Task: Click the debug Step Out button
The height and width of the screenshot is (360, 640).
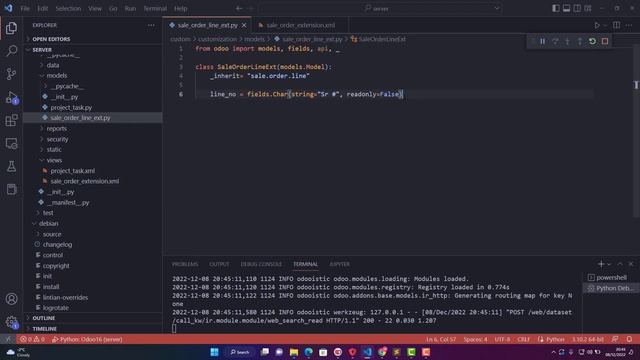Action: (580, 41)
